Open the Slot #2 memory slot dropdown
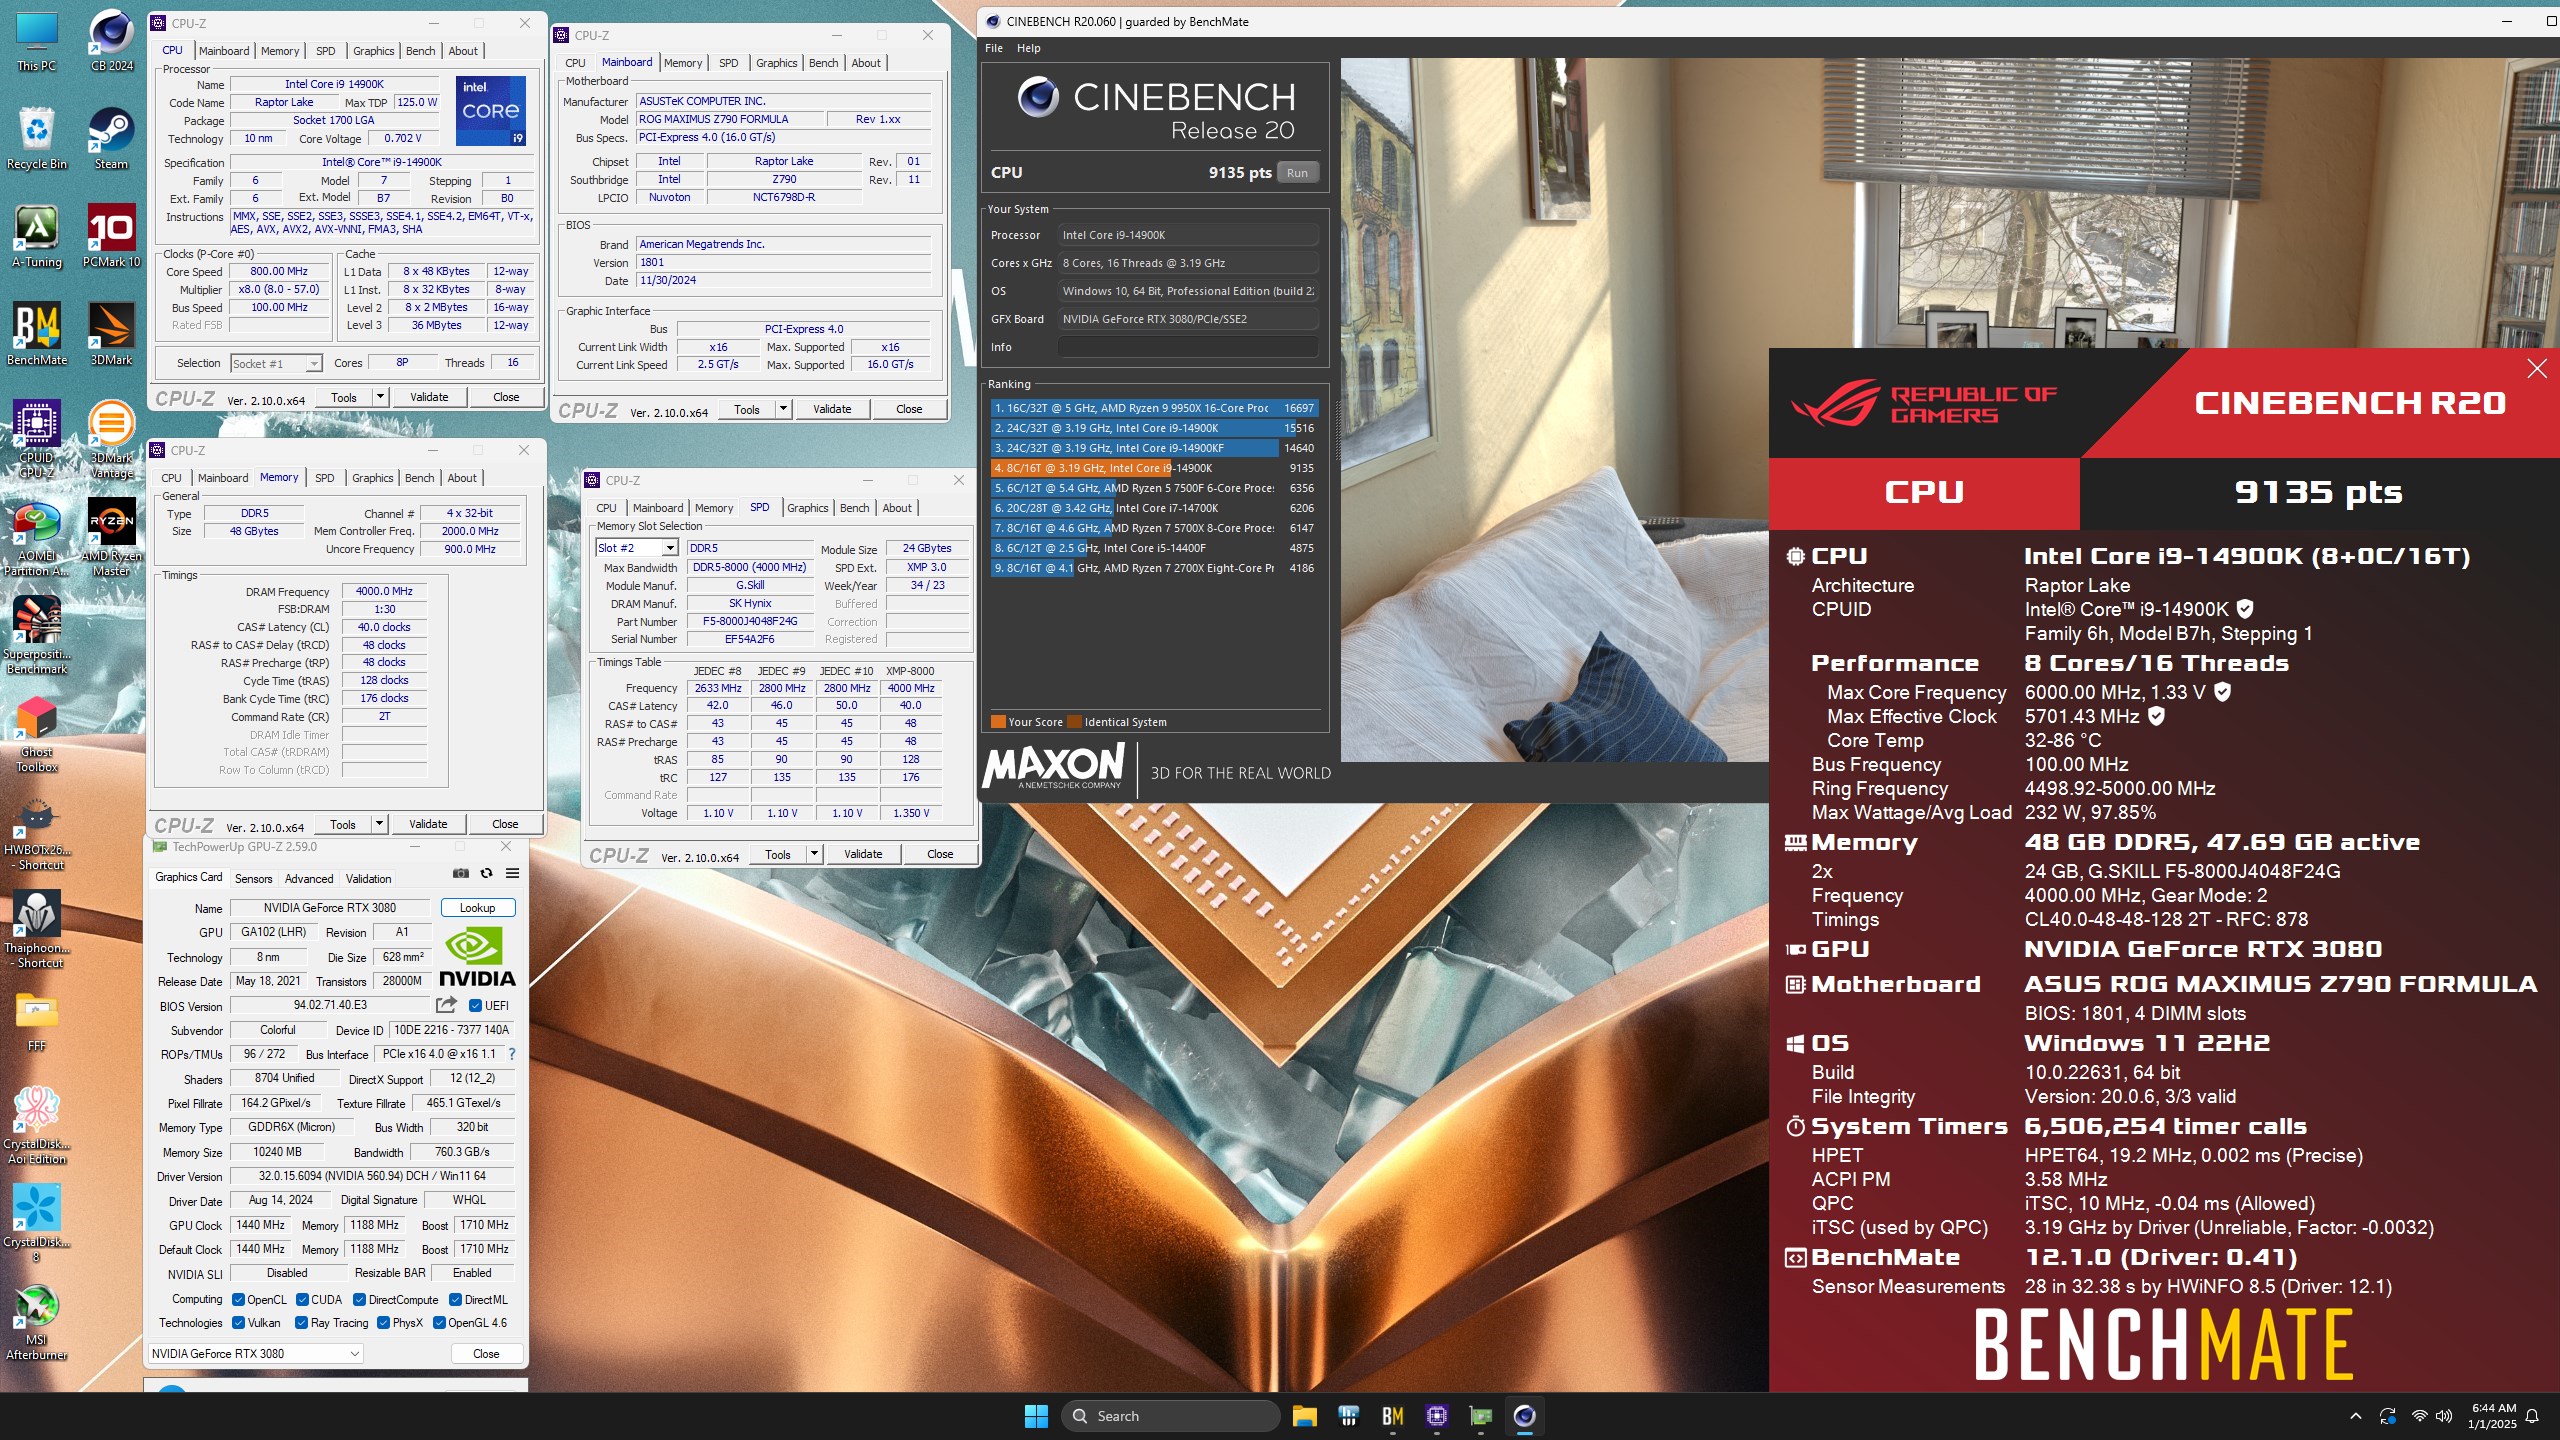This screenshot has width=2560, height=1440. pyautogui.click(x=637, y=548)
